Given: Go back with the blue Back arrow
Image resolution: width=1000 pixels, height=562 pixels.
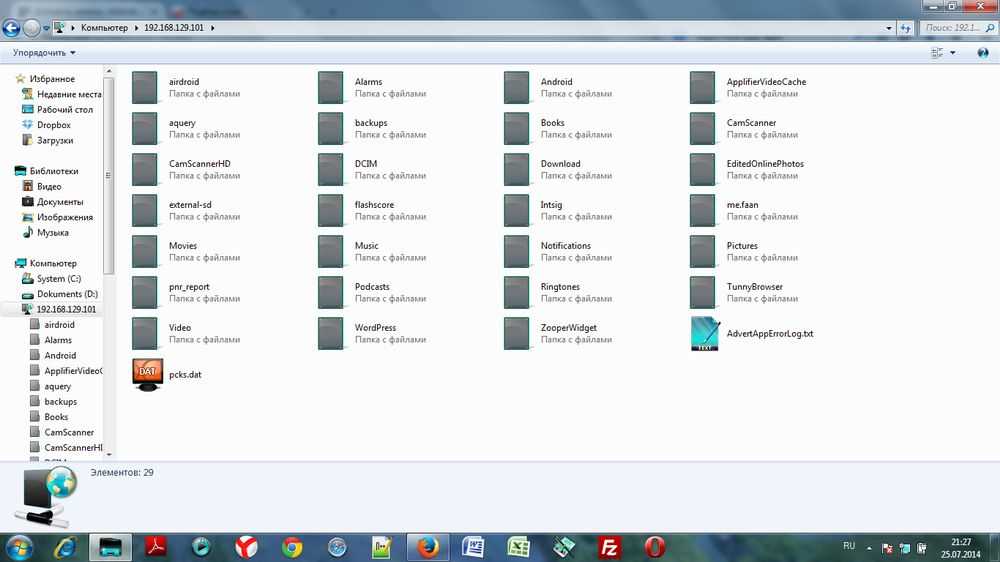Looking at the screenshot, I should coord(11,28).
